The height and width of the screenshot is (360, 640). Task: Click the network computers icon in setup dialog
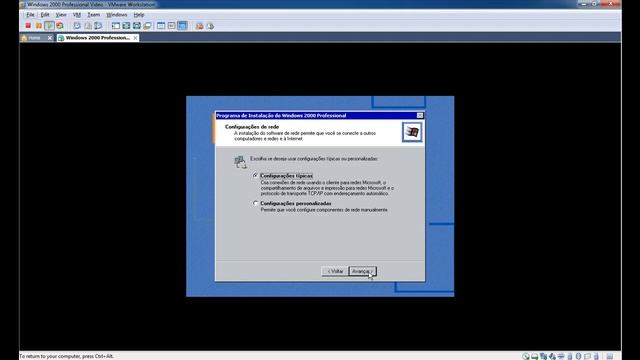240,162
